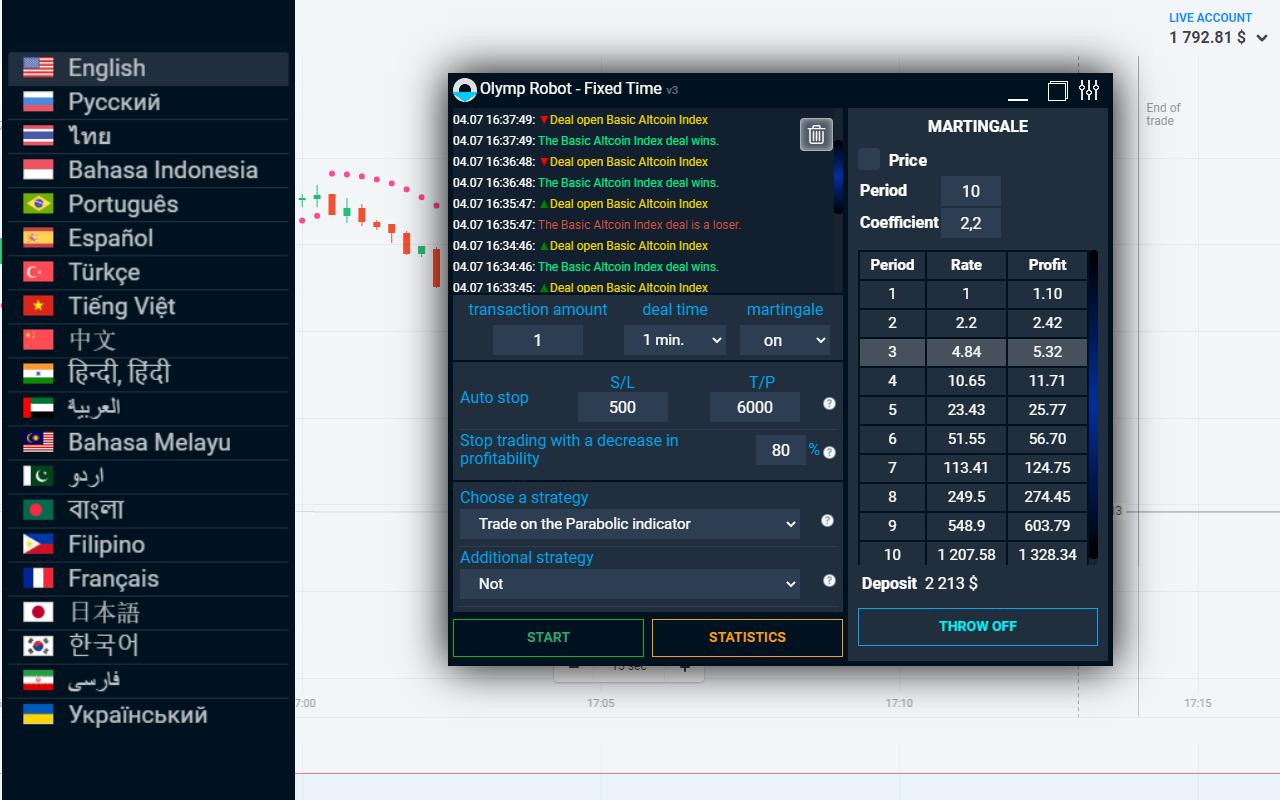Click the 16:35:47 deal is a loser entry
1280x800 pixels.
pos(597,225)
